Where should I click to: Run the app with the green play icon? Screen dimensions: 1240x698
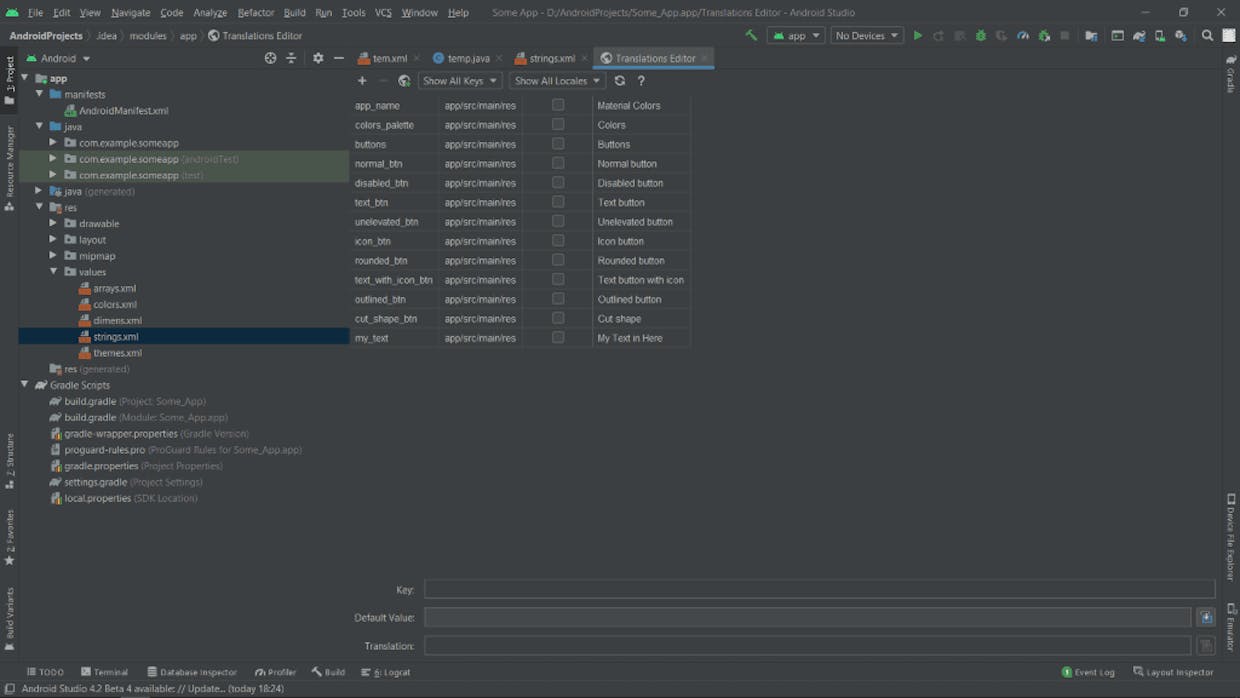pos(917,35)
